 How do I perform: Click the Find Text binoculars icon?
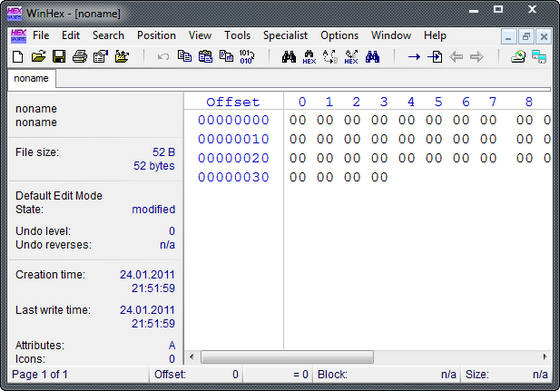coord(289,57)
